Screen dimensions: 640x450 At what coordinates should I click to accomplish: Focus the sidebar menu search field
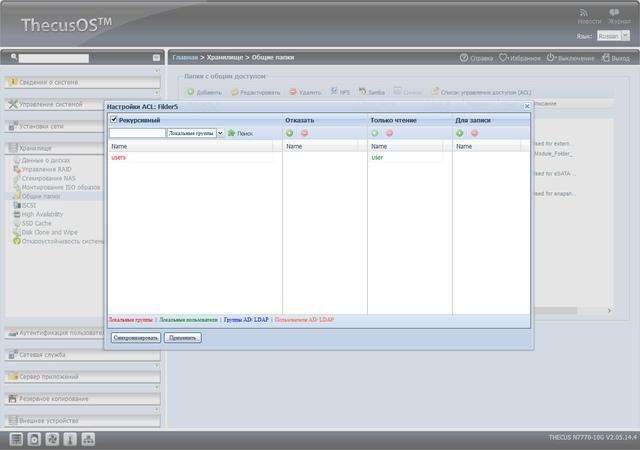pos(53,58)
